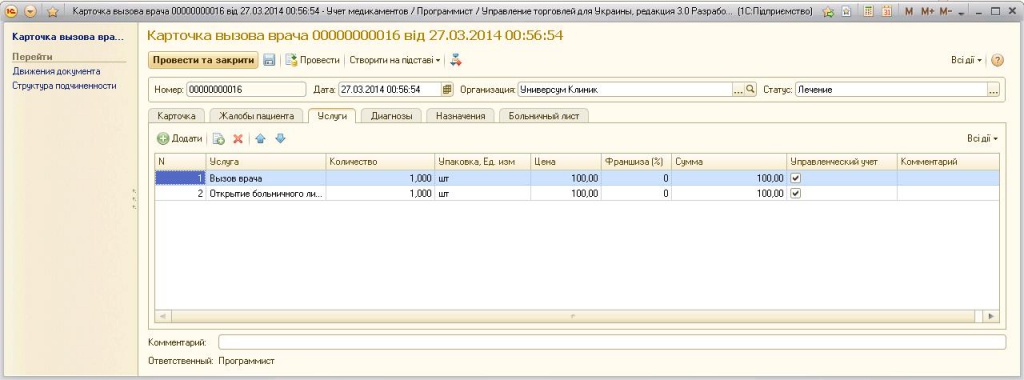The image size is (1024, 380).
Task: Click the Упаковка, Ед. изм column header
Action: (483, 161)
